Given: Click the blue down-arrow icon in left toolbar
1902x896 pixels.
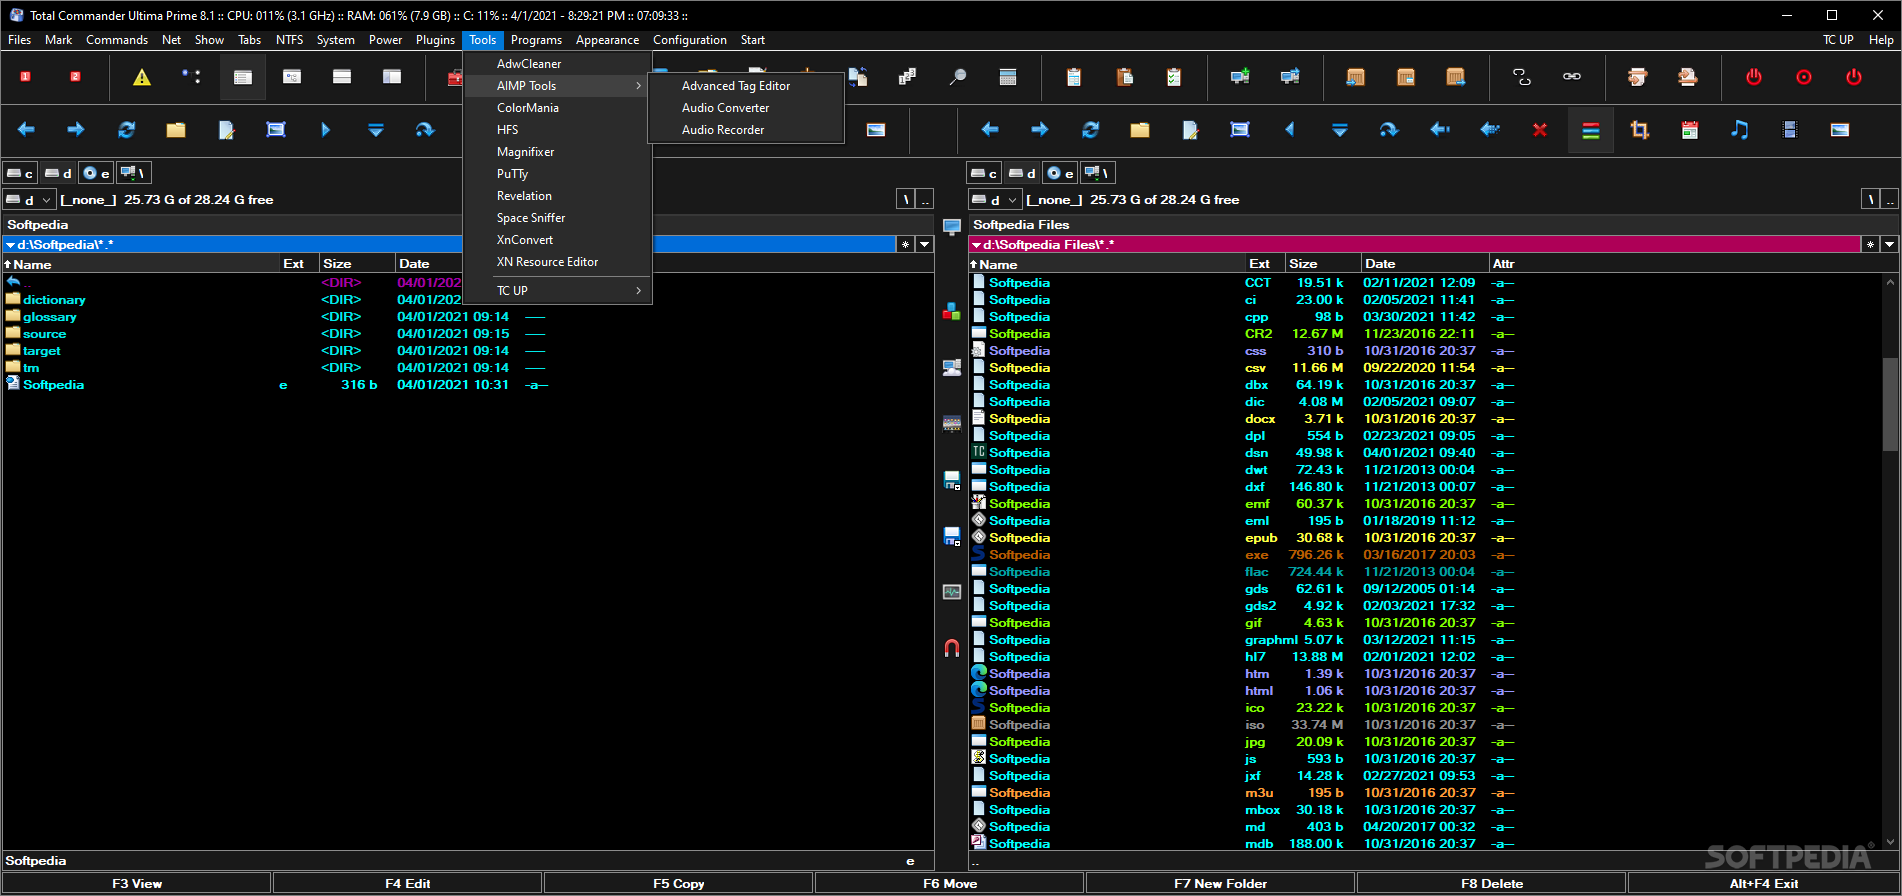Looking at the screenshot, I should (376, 130).
